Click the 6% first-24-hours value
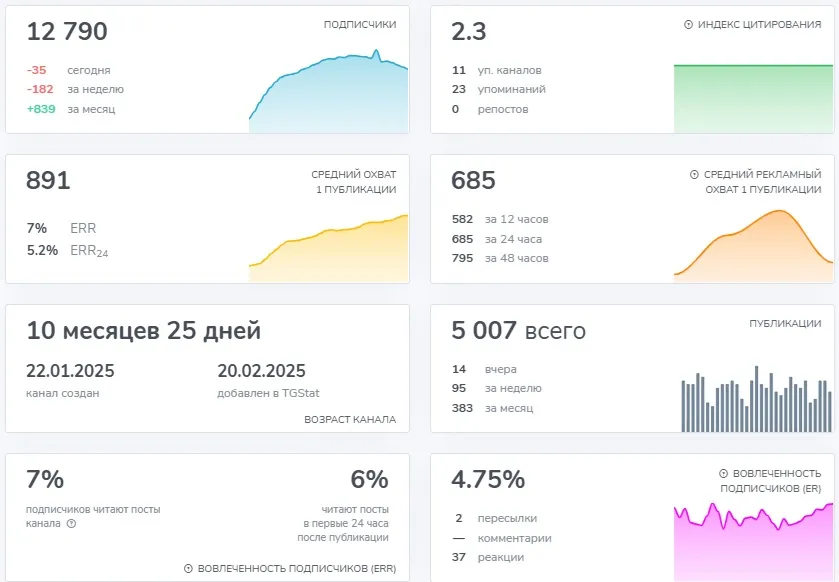 369,479
